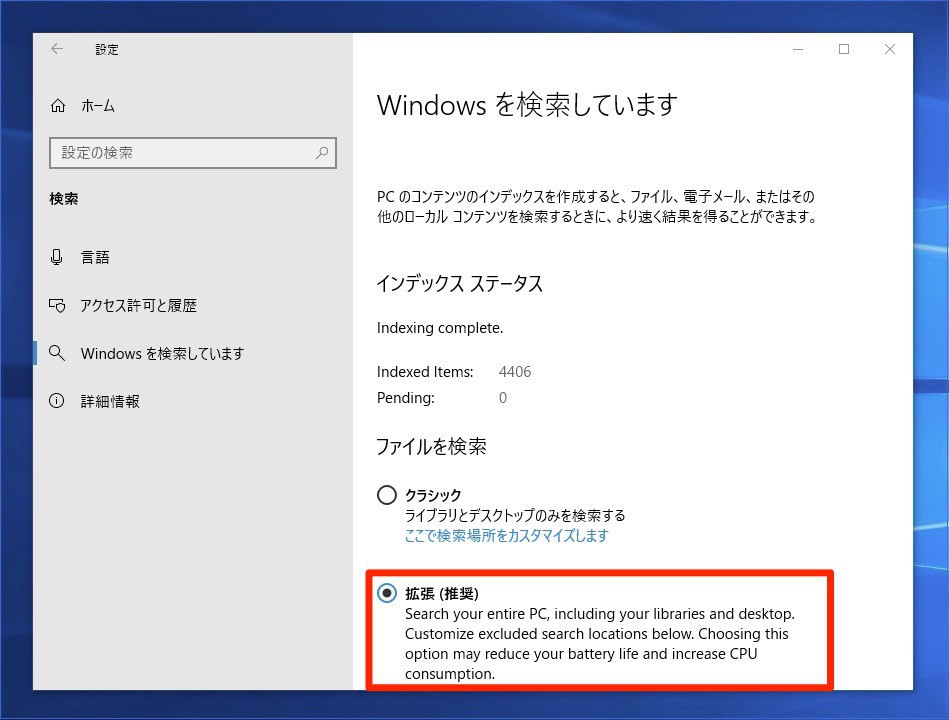Open ここで検索場所をカスタマイズします link
Screen dimensions: 949x720
tap(507, 535)
